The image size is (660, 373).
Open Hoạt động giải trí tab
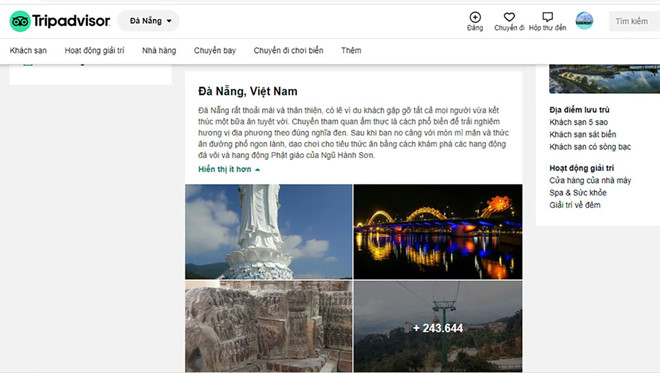click(94, 51)
